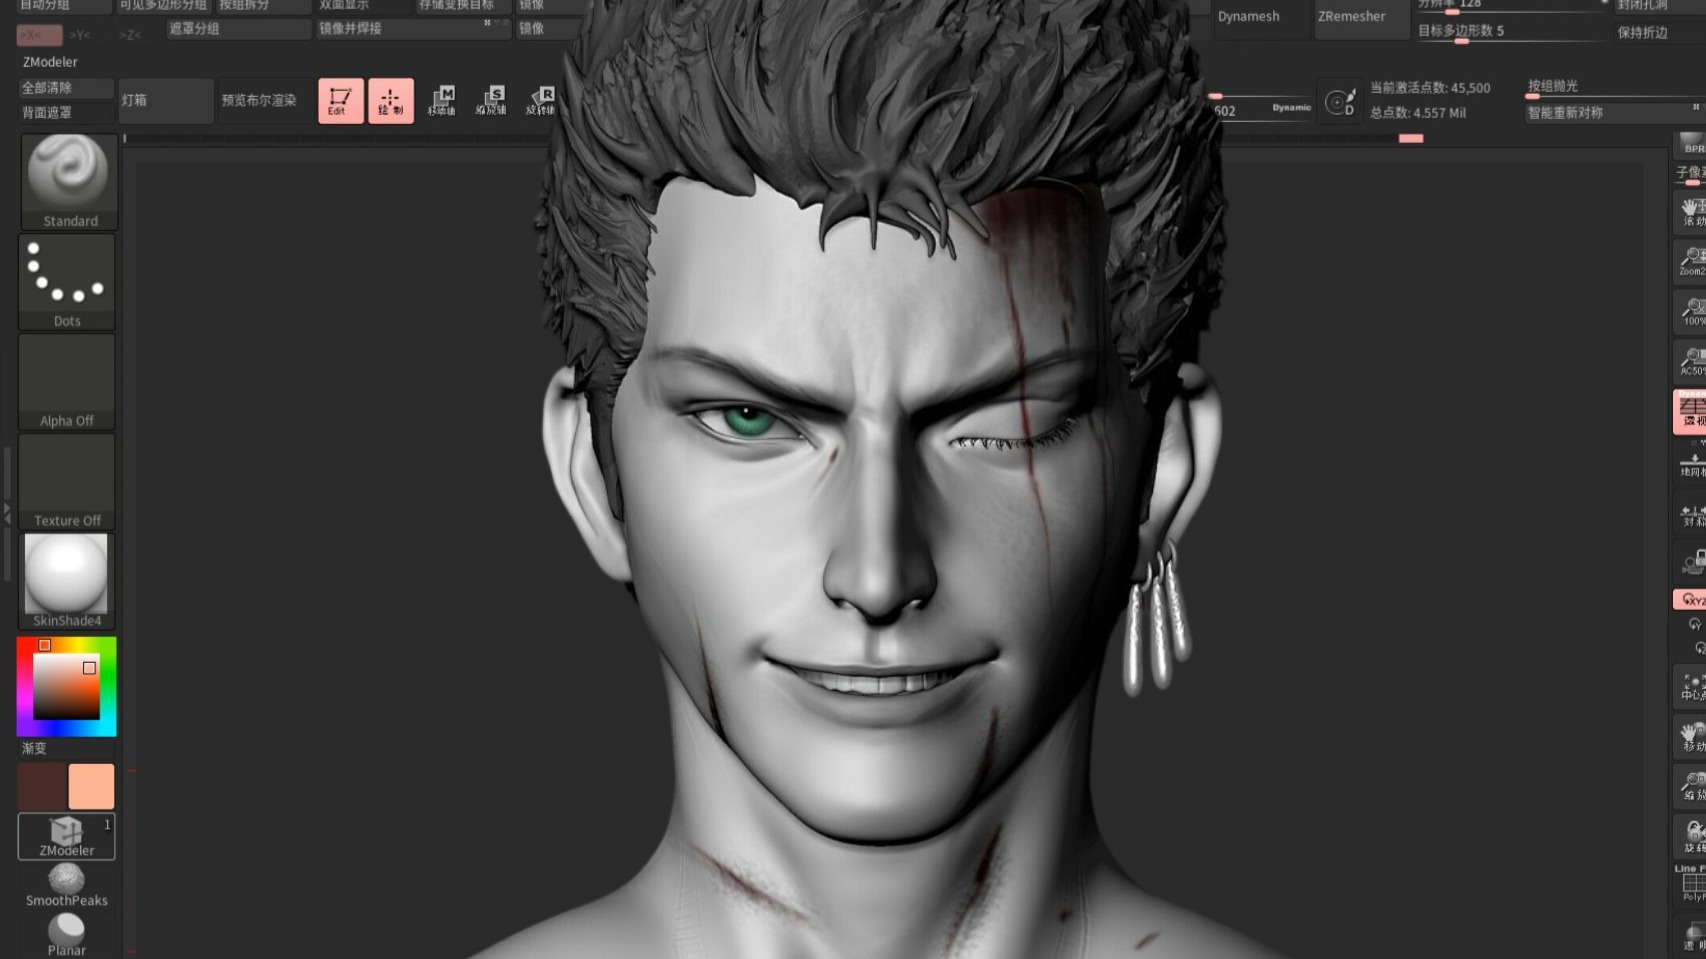Viewport: 1706px width, 959px height.
Task: Open the Texture Off selector
Action: tap(67, 481)
